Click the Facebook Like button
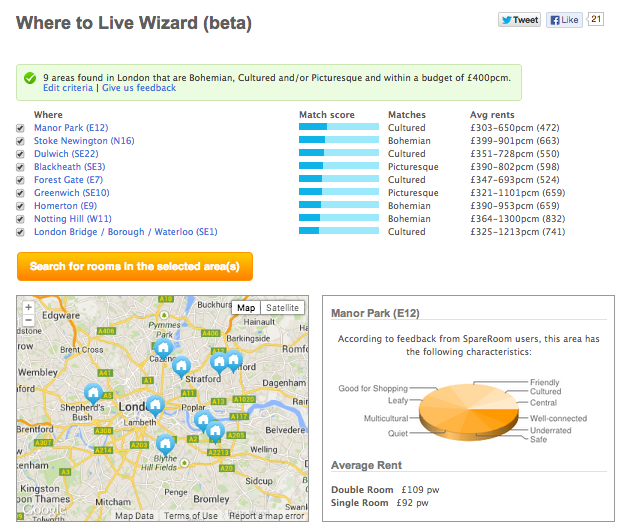Image resolution: width=631 pixels, height=532 pixels. tap(564, 20)
